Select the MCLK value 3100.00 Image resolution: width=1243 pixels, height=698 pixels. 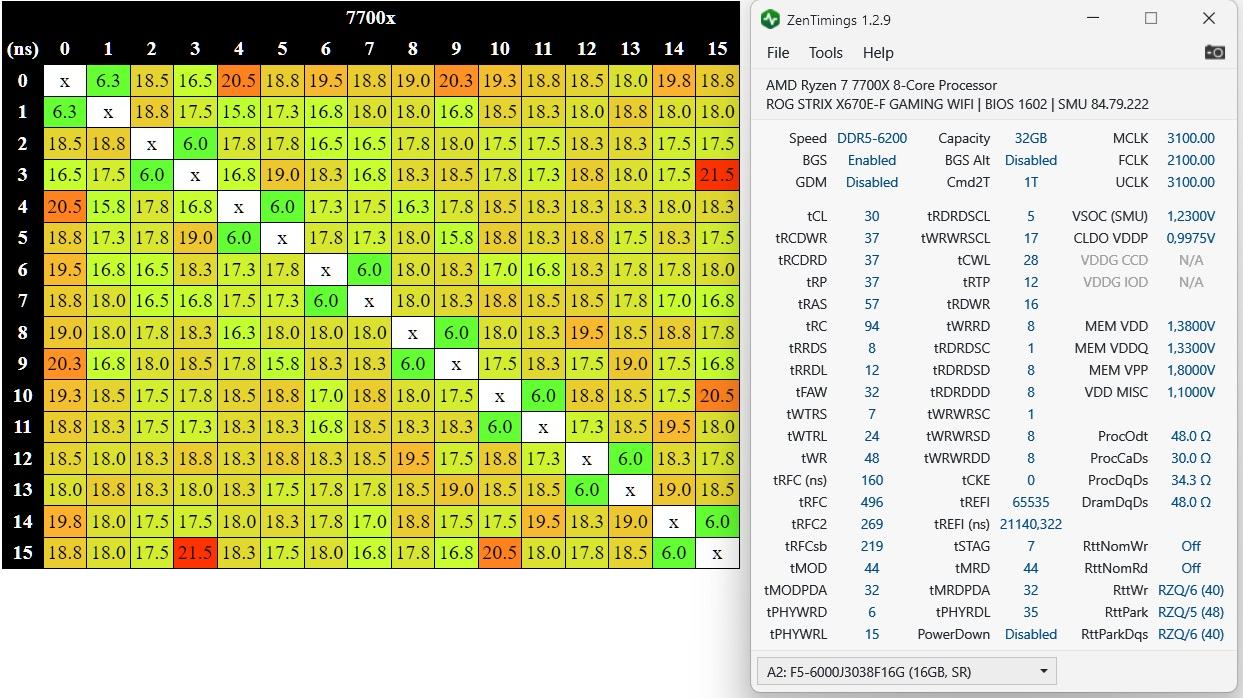(x=1191, y=138)
